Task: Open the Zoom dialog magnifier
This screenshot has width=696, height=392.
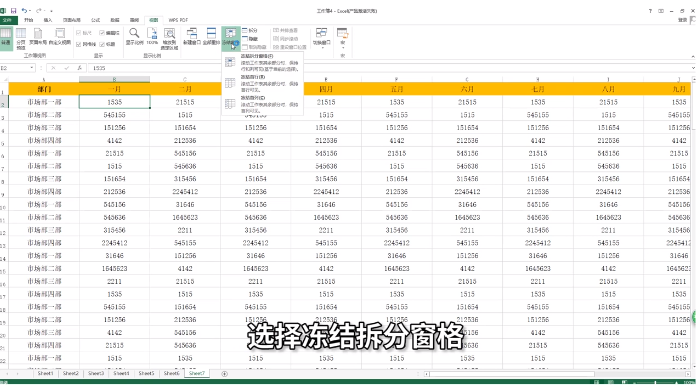Action: click(x=134, y=36)
